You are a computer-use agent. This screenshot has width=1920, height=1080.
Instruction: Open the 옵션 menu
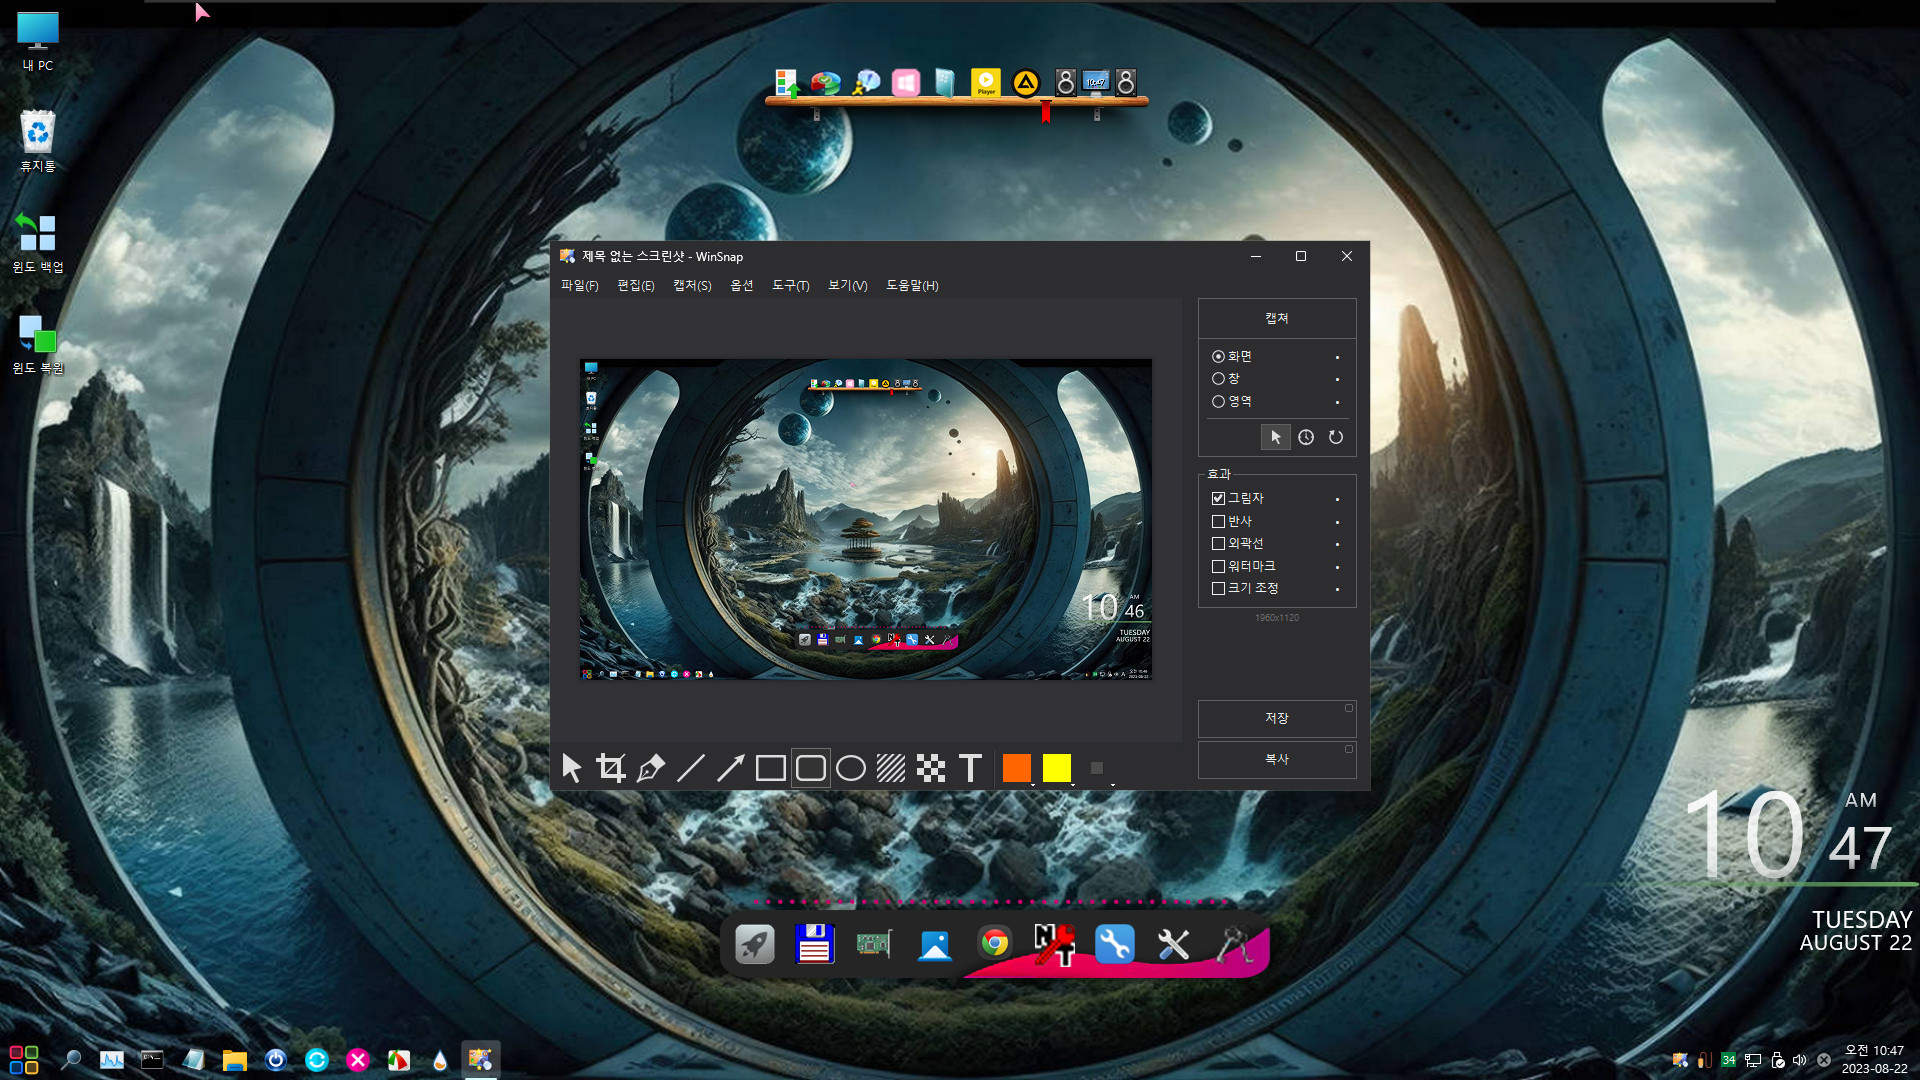click(x=742, y=286)
